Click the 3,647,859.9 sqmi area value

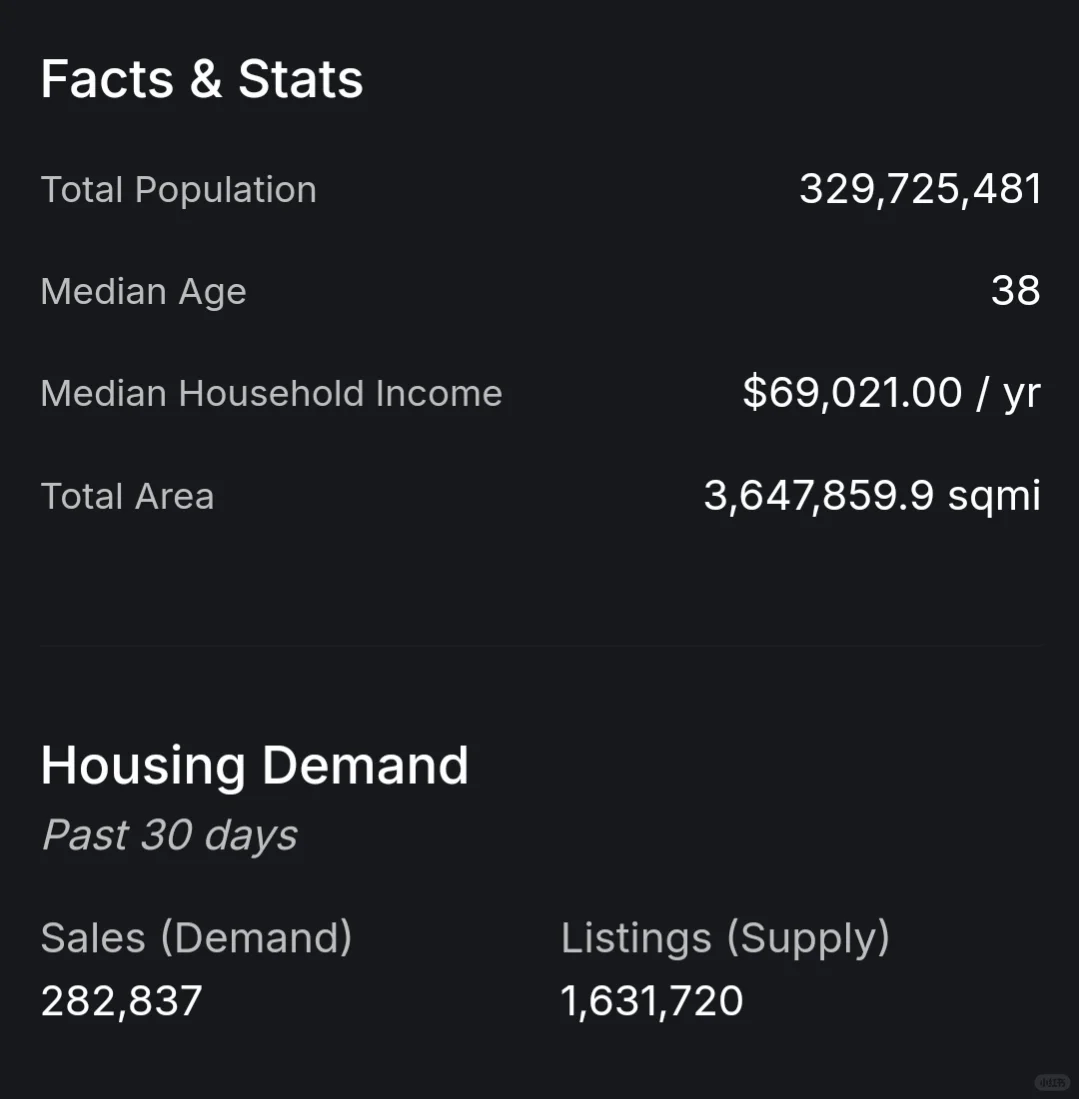[x=872, y=496]
